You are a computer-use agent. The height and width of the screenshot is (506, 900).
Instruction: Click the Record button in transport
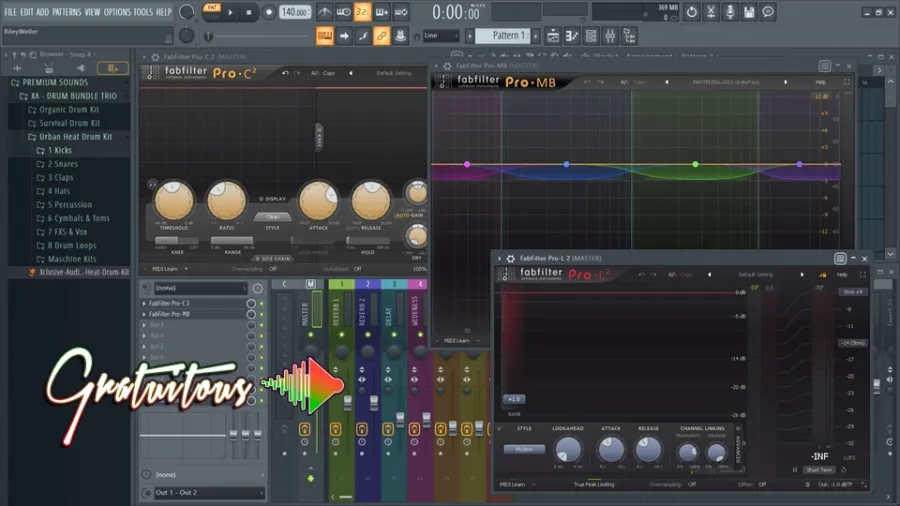point(269,13)
